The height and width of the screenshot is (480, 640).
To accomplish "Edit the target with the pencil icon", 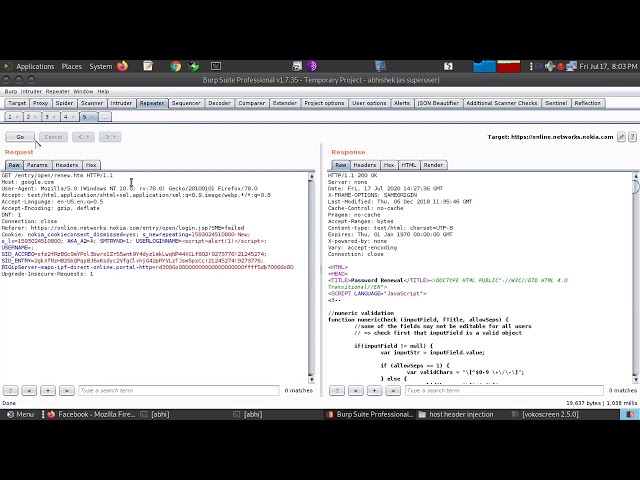I will point(621,137).
